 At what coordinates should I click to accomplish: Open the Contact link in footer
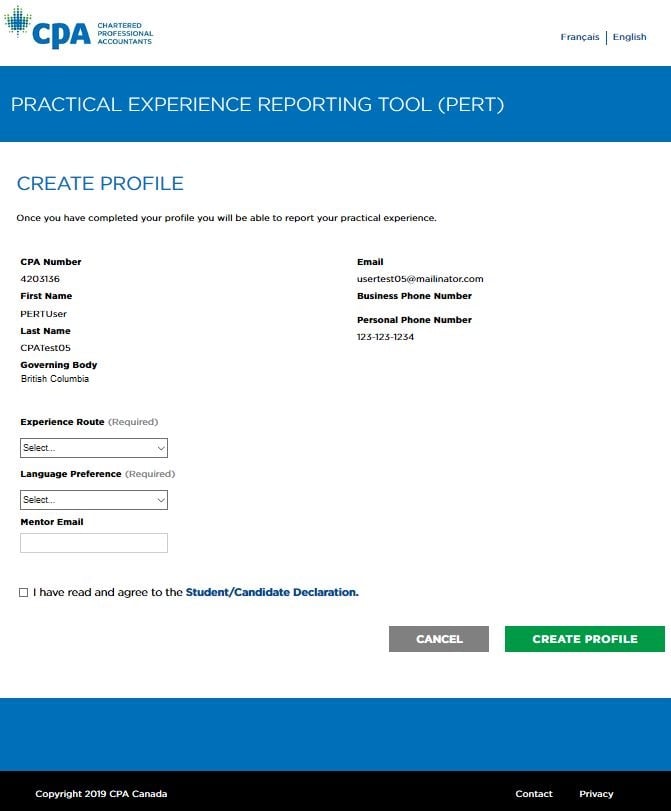(534, 794)
